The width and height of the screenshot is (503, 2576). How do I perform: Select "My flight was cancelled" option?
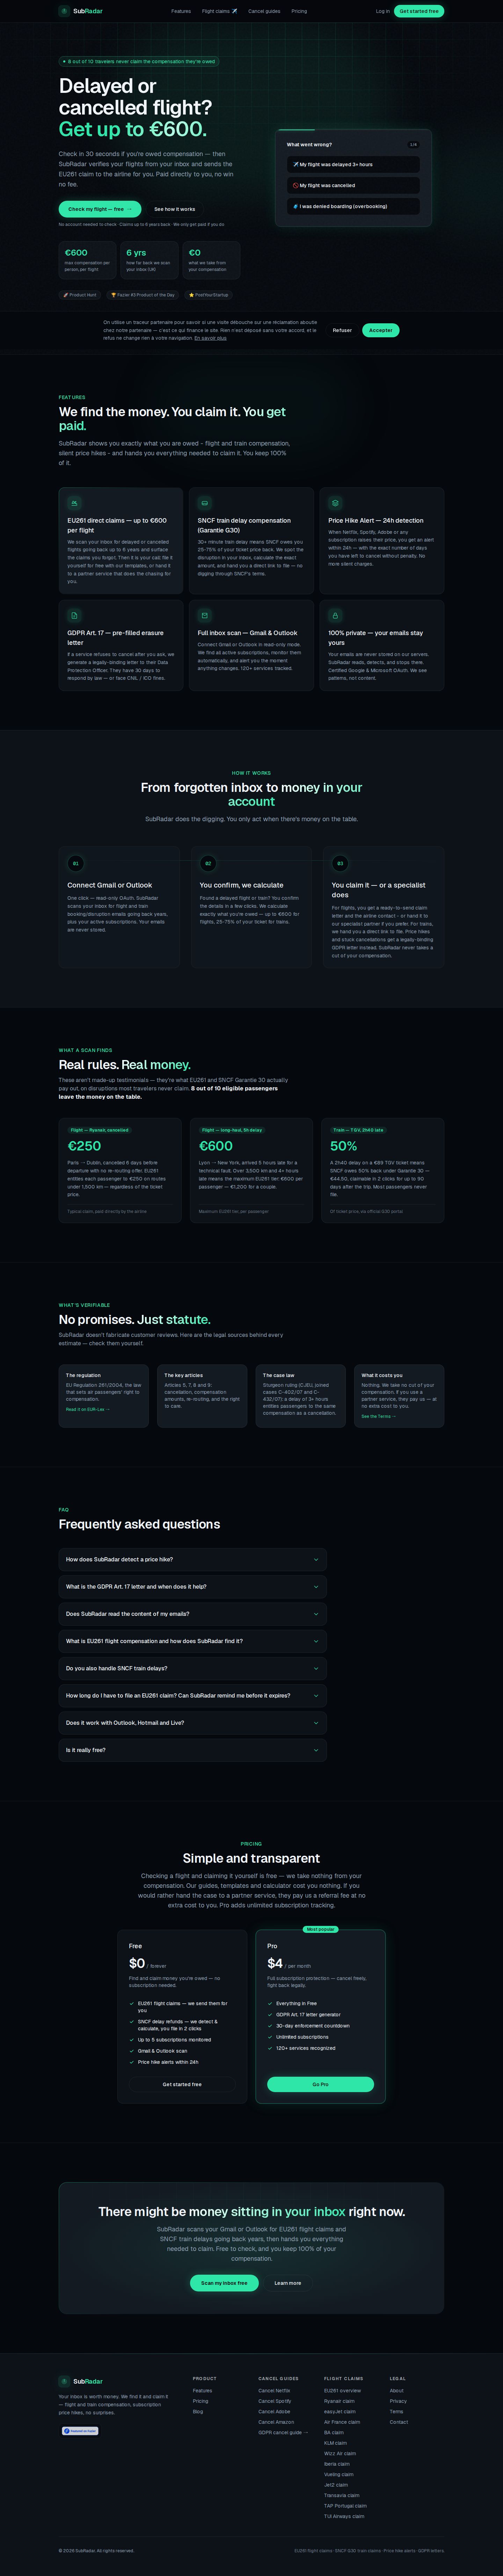353,185
